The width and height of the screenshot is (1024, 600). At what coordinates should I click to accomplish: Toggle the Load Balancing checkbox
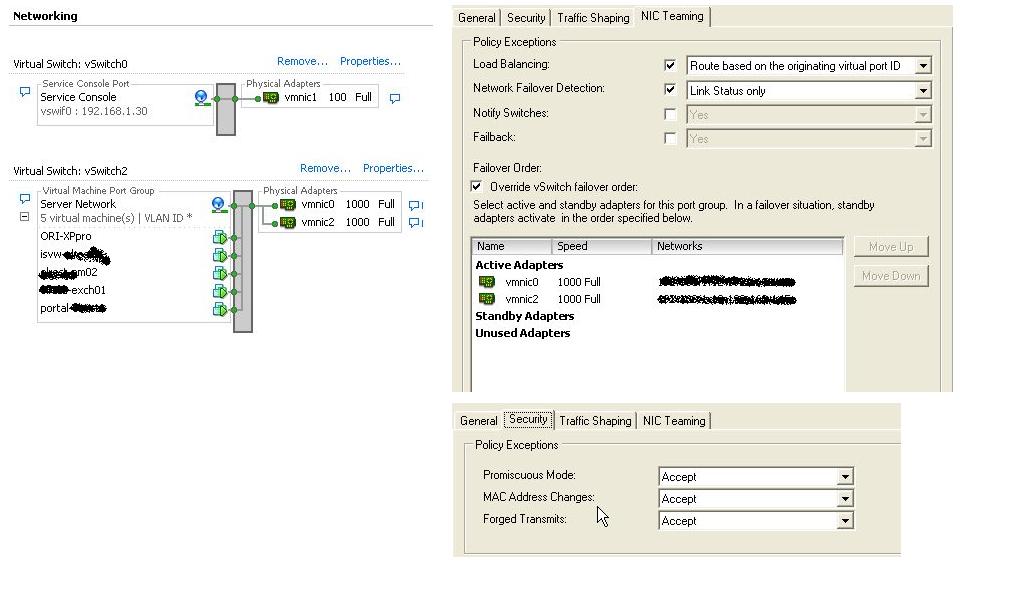click(x=670, y=66)
